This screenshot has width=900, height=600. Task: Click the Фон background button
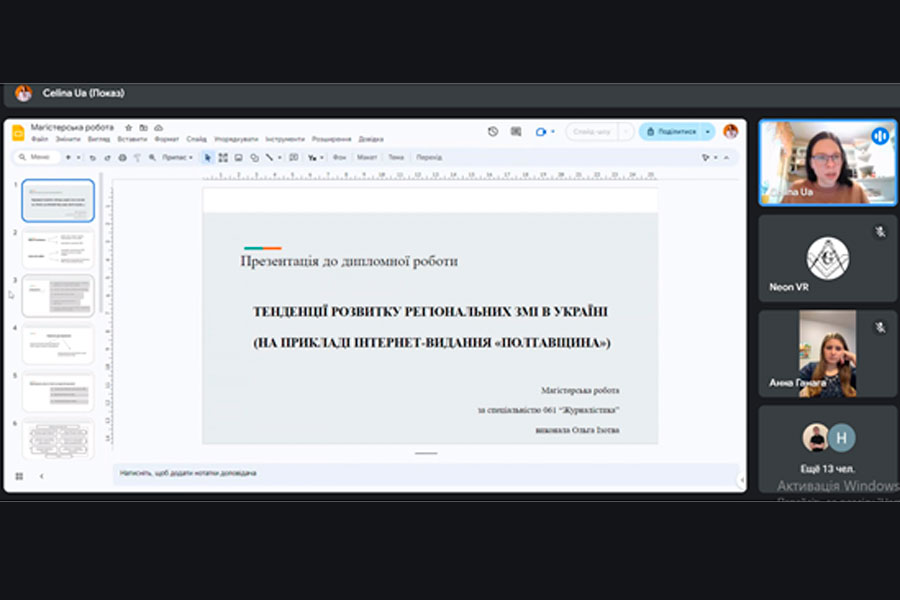tap(340, 157)
